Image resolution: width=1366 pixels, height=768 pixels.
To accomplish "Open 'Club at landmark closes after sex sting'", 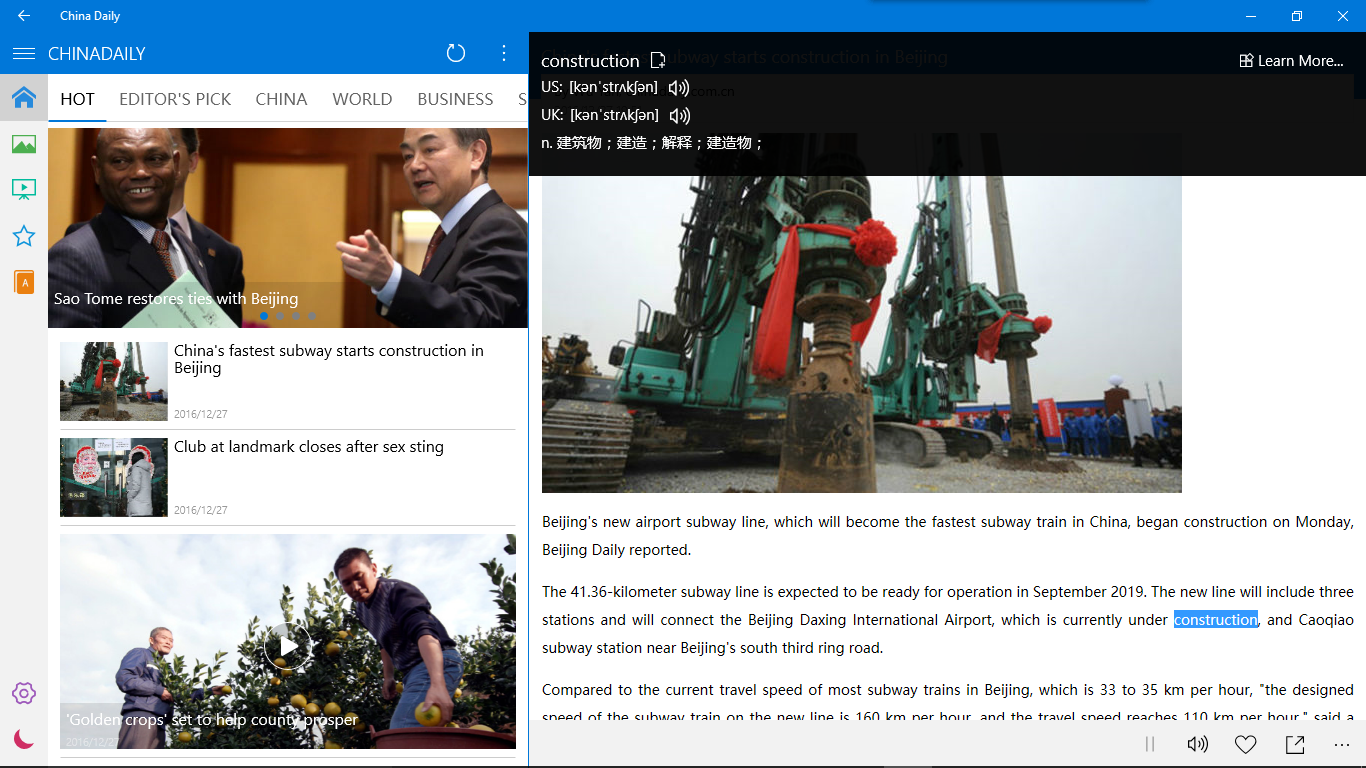I will point(309,447).
